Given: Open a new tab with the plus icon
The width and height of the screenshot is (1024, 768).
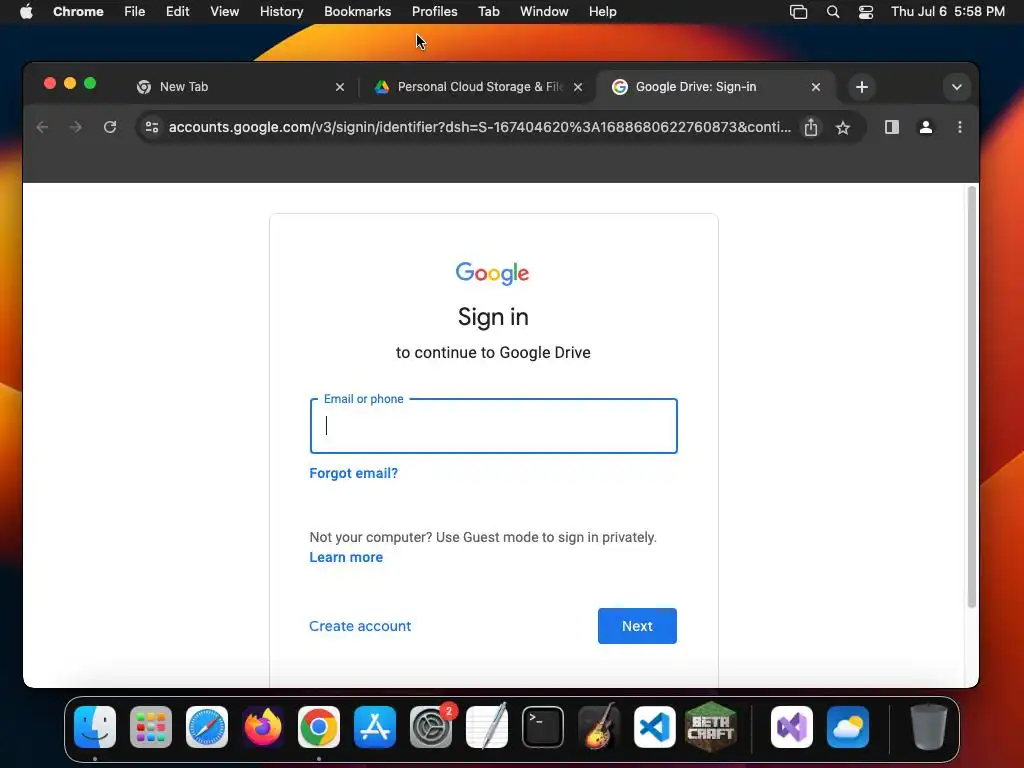Looking at the screenshot, I should click(x=861, y=87).
